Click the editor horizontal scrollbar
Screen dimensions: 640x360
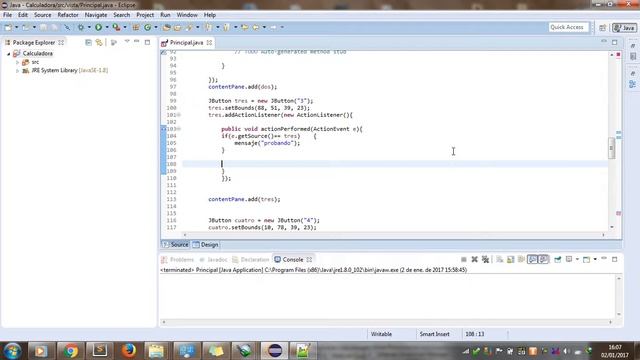point(394,235)
